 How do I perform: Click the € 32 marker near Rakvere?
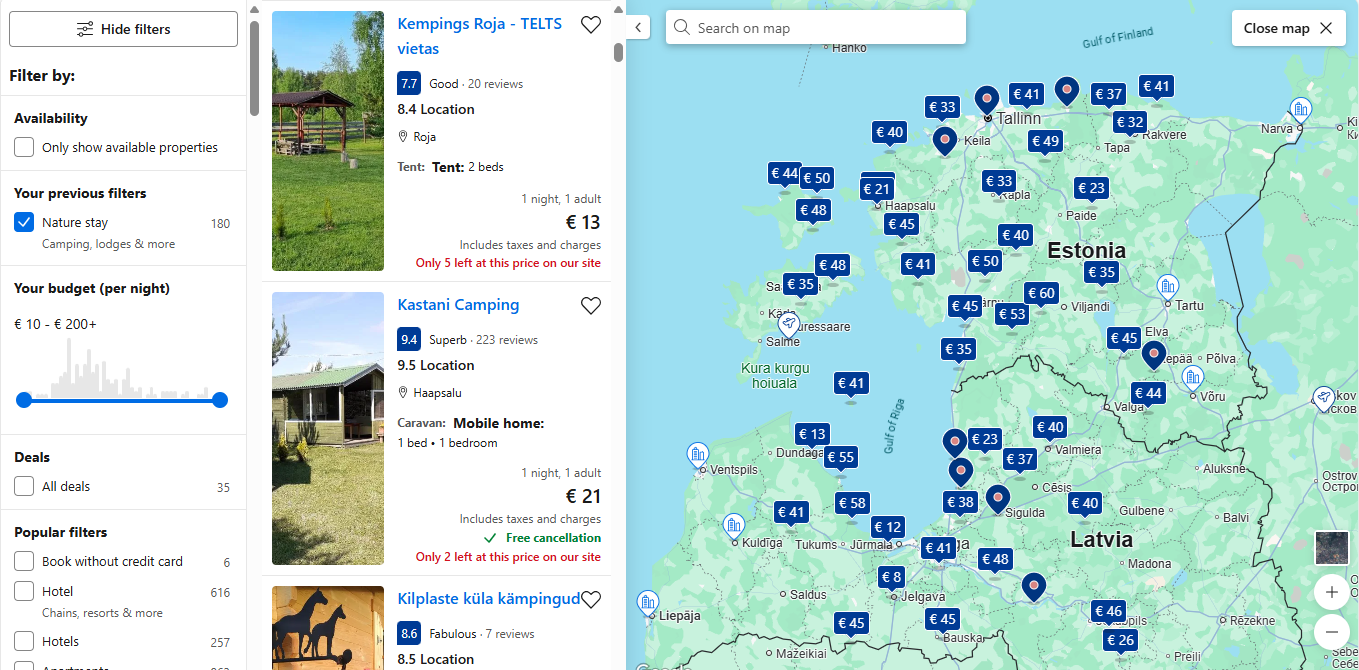(x=1130, y=122)
